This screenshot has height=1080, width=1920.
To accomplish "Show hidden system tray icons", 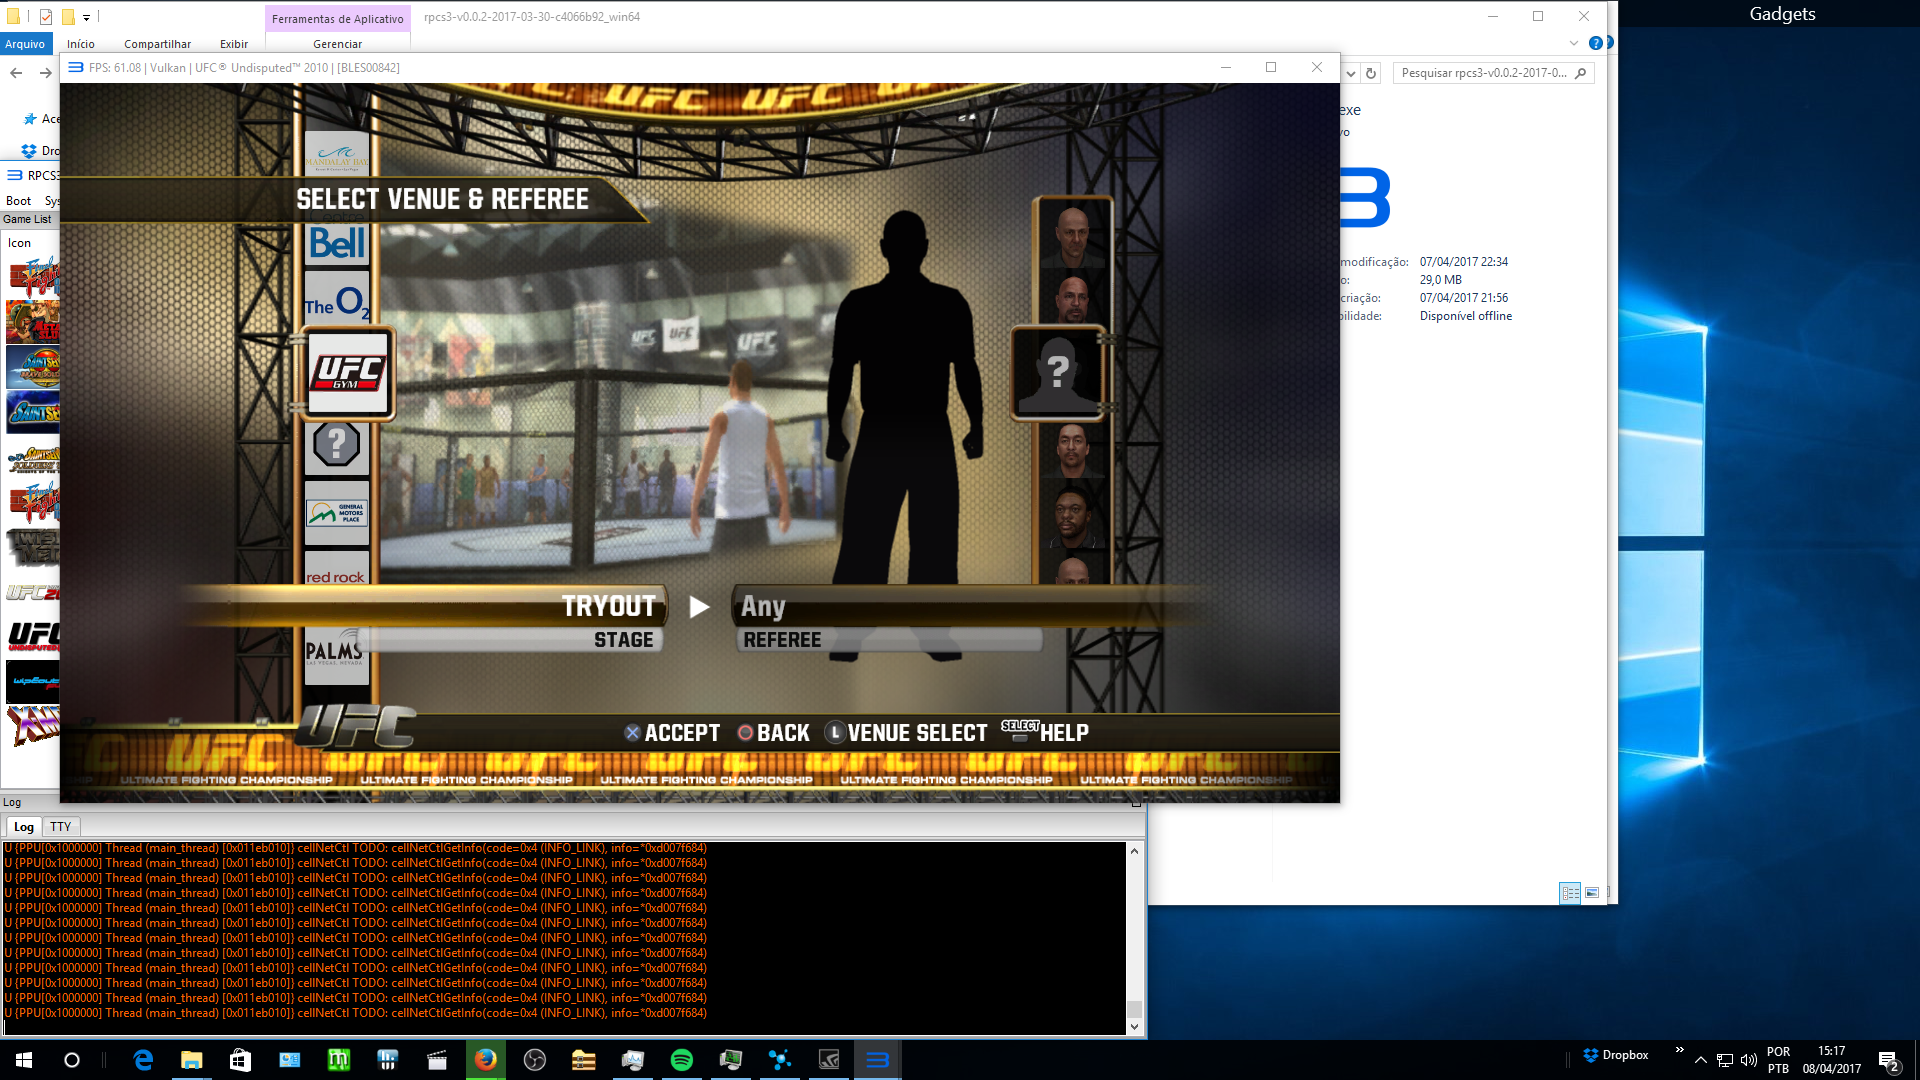I will click(x=1700, y=1060).
